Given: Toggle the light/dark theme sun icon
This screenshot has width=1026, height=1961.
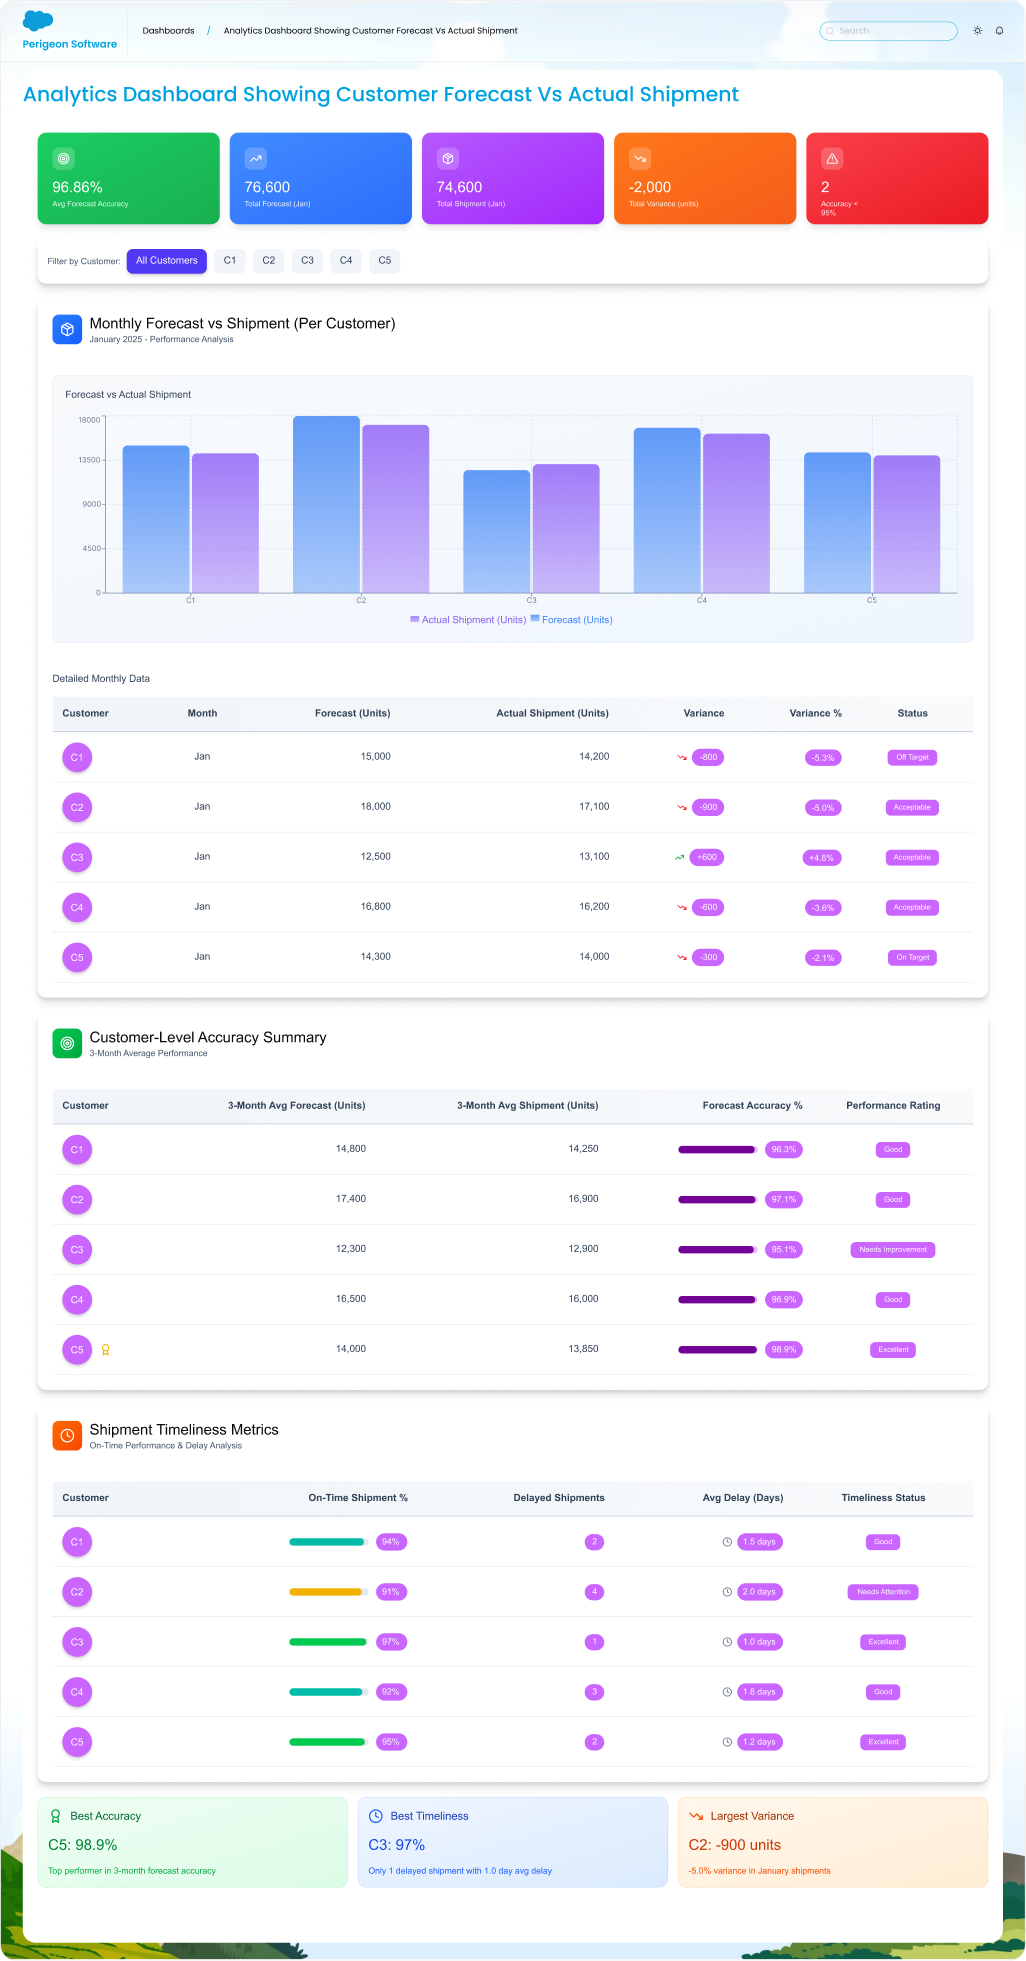Looking at the screenshot, I should coord(977,31).
